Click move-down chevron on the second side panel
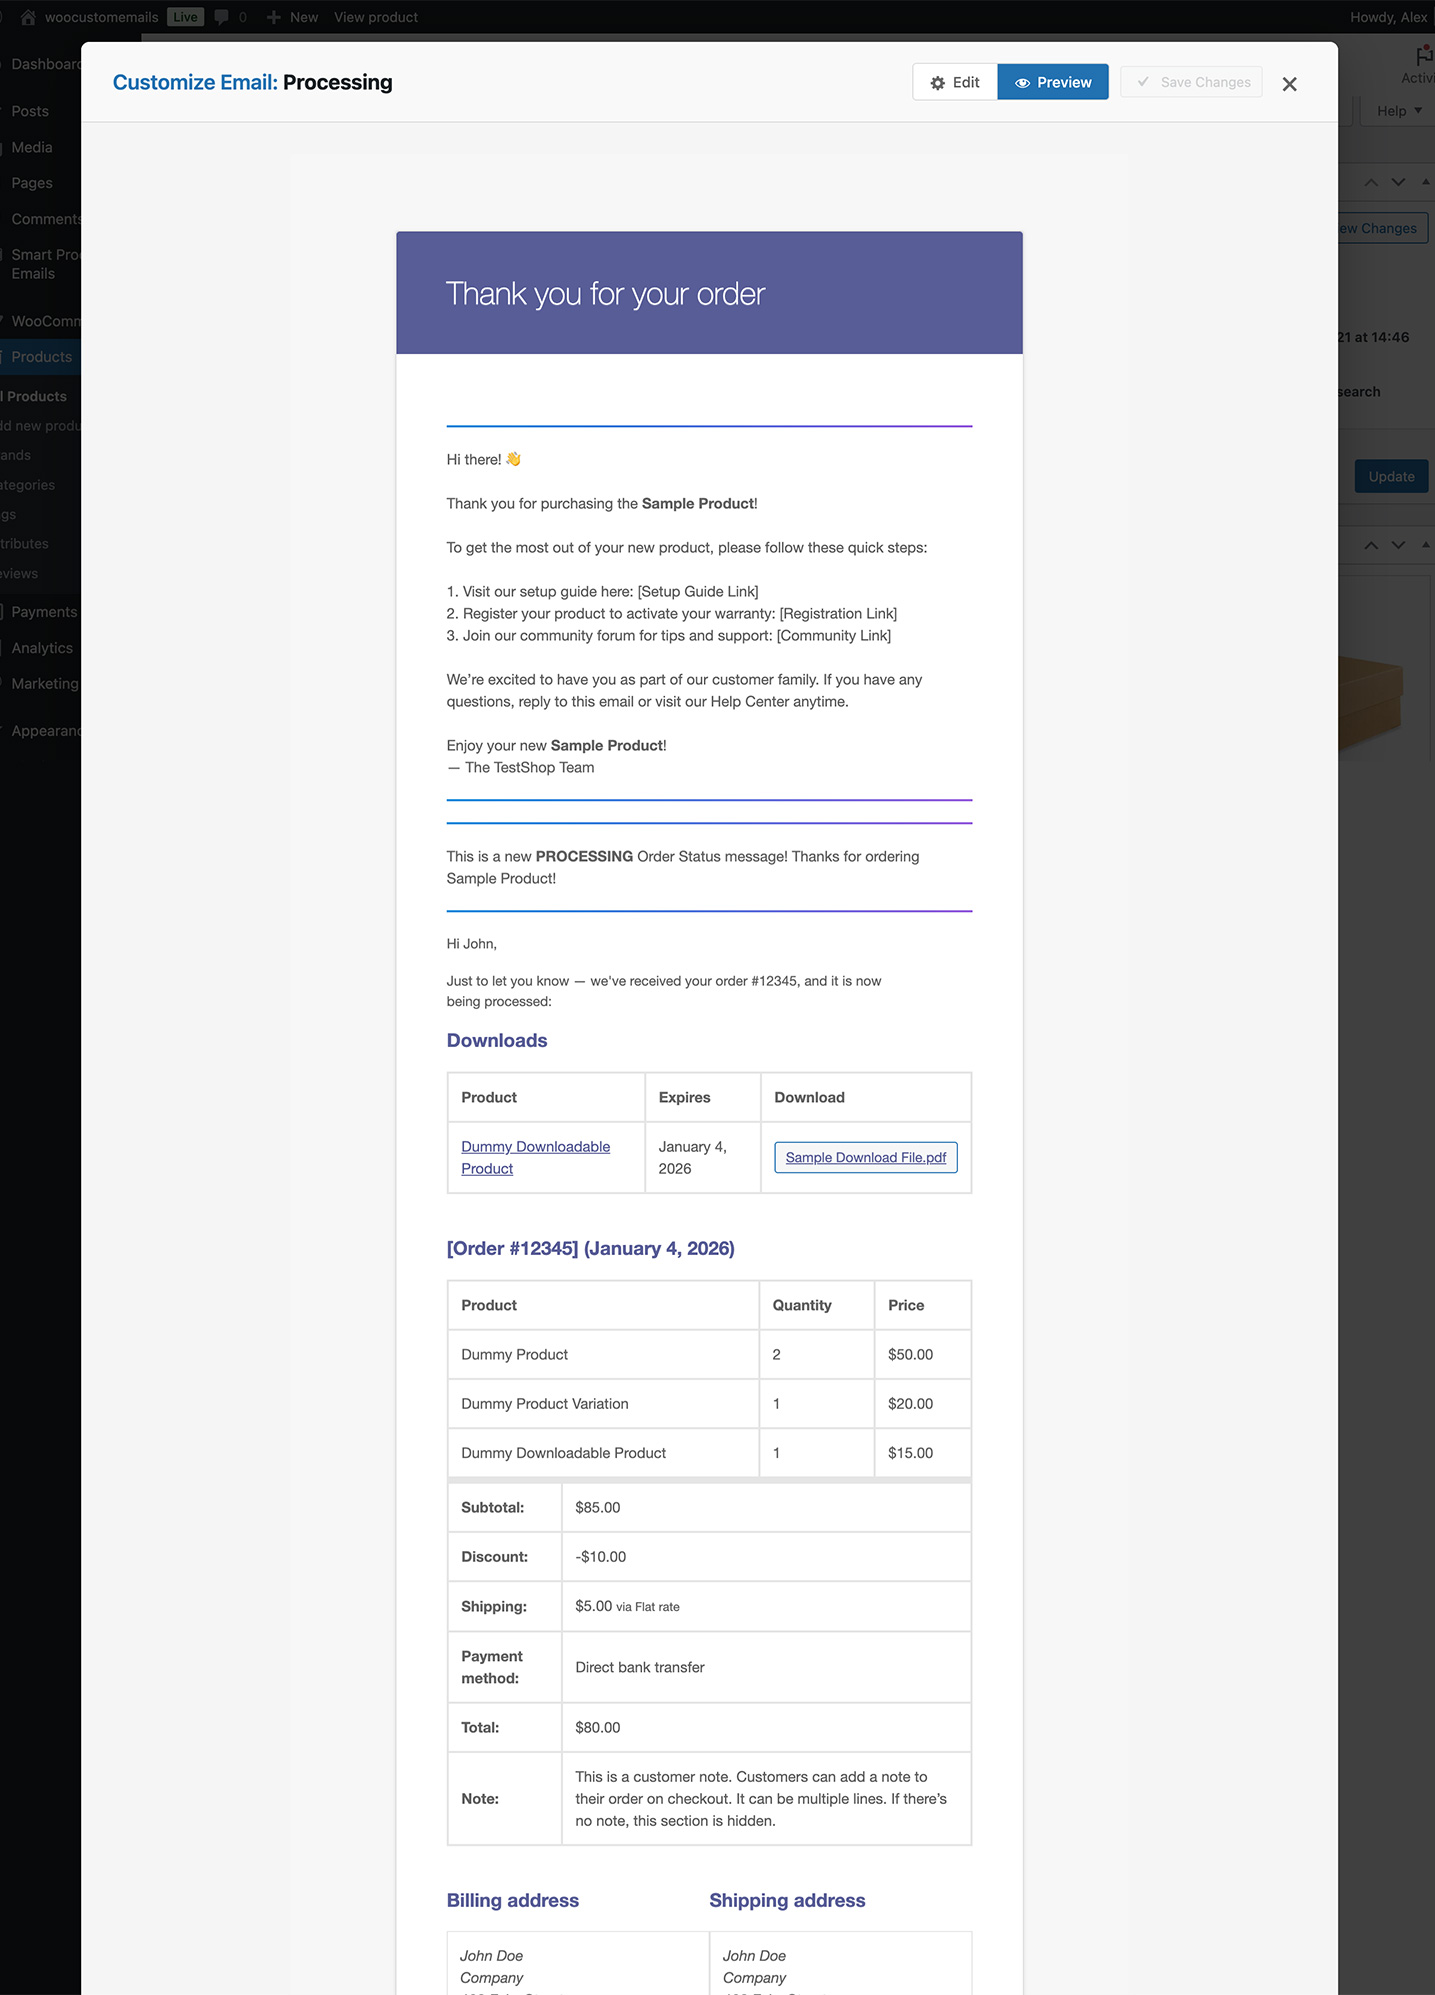 point(1398,545)
